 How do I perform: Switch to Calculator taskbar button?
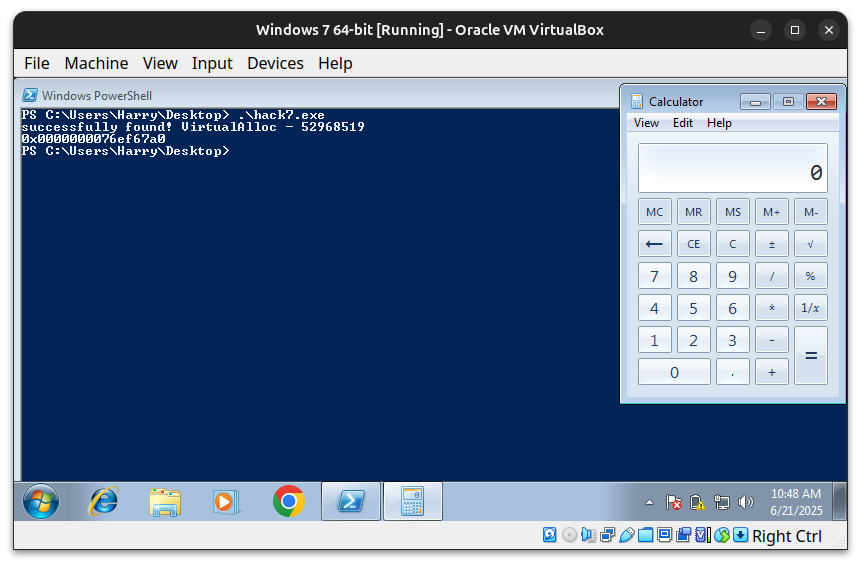413,501
